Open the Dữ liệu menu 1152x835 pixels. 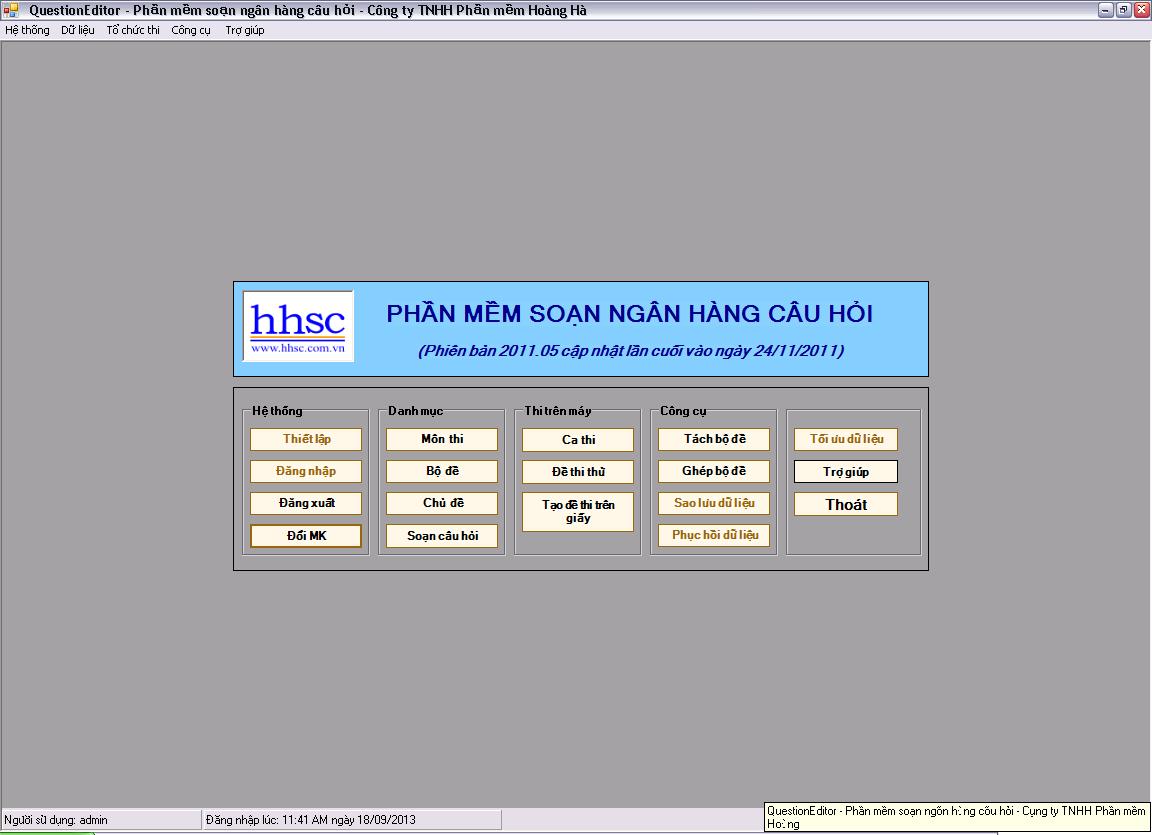(x=78, y=30)
